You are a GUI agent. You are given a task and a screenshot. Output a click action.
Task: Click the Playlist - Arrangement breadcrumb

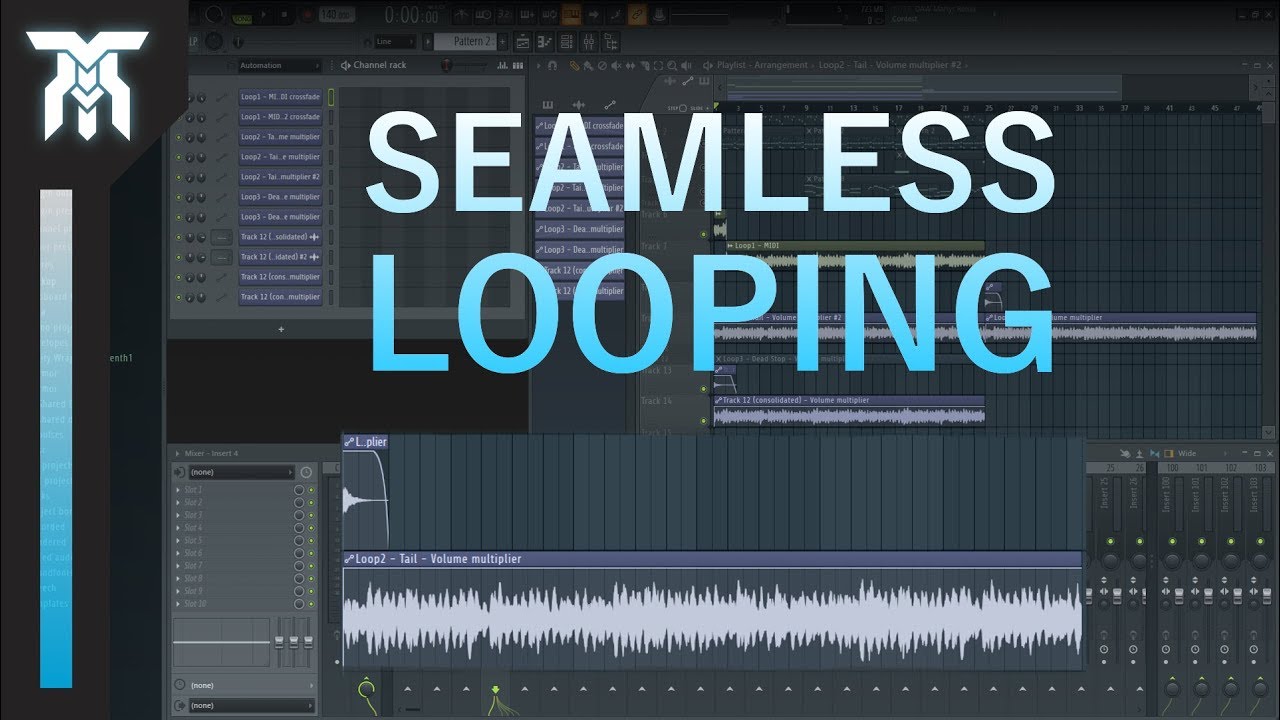pyautogui.click(x=762, y=65)
